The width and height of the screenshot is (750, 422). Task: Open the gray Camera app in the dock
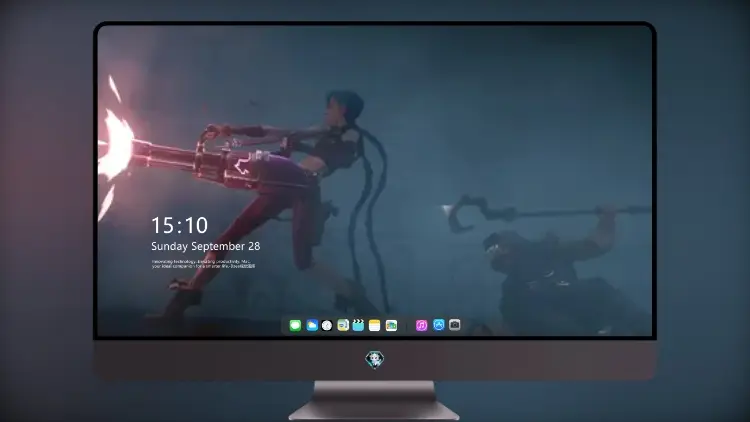(x=455, y=325)
